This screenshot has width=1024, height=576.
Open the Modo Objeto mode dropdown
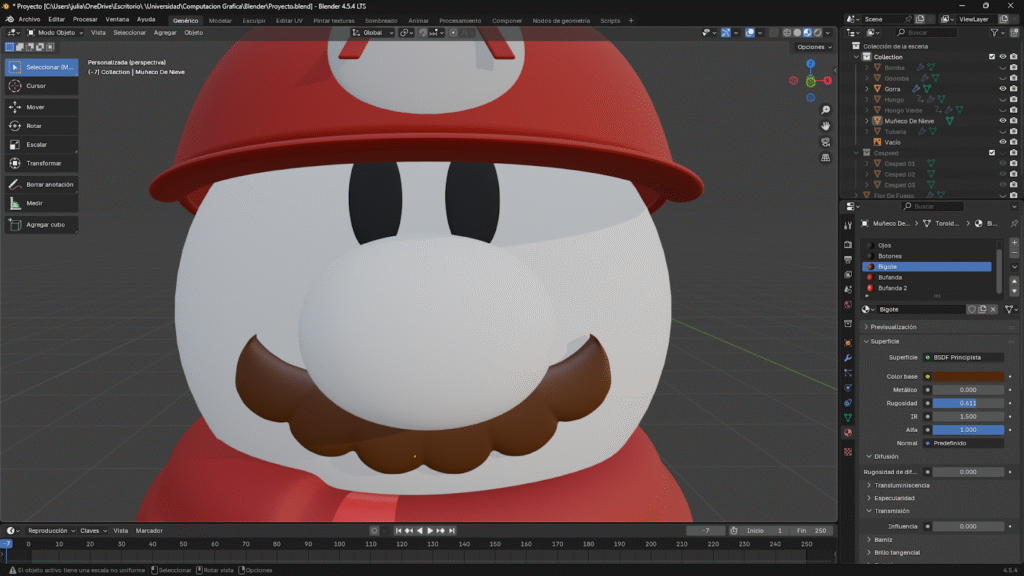(x=57, y=32)
